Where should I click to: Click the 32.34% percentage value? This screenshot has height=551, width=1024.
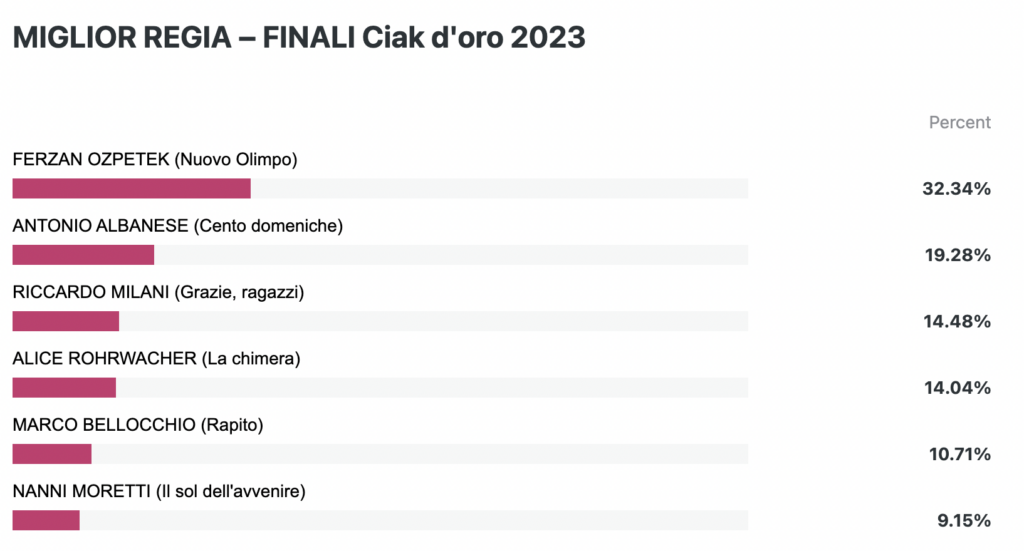coord(956,189)
